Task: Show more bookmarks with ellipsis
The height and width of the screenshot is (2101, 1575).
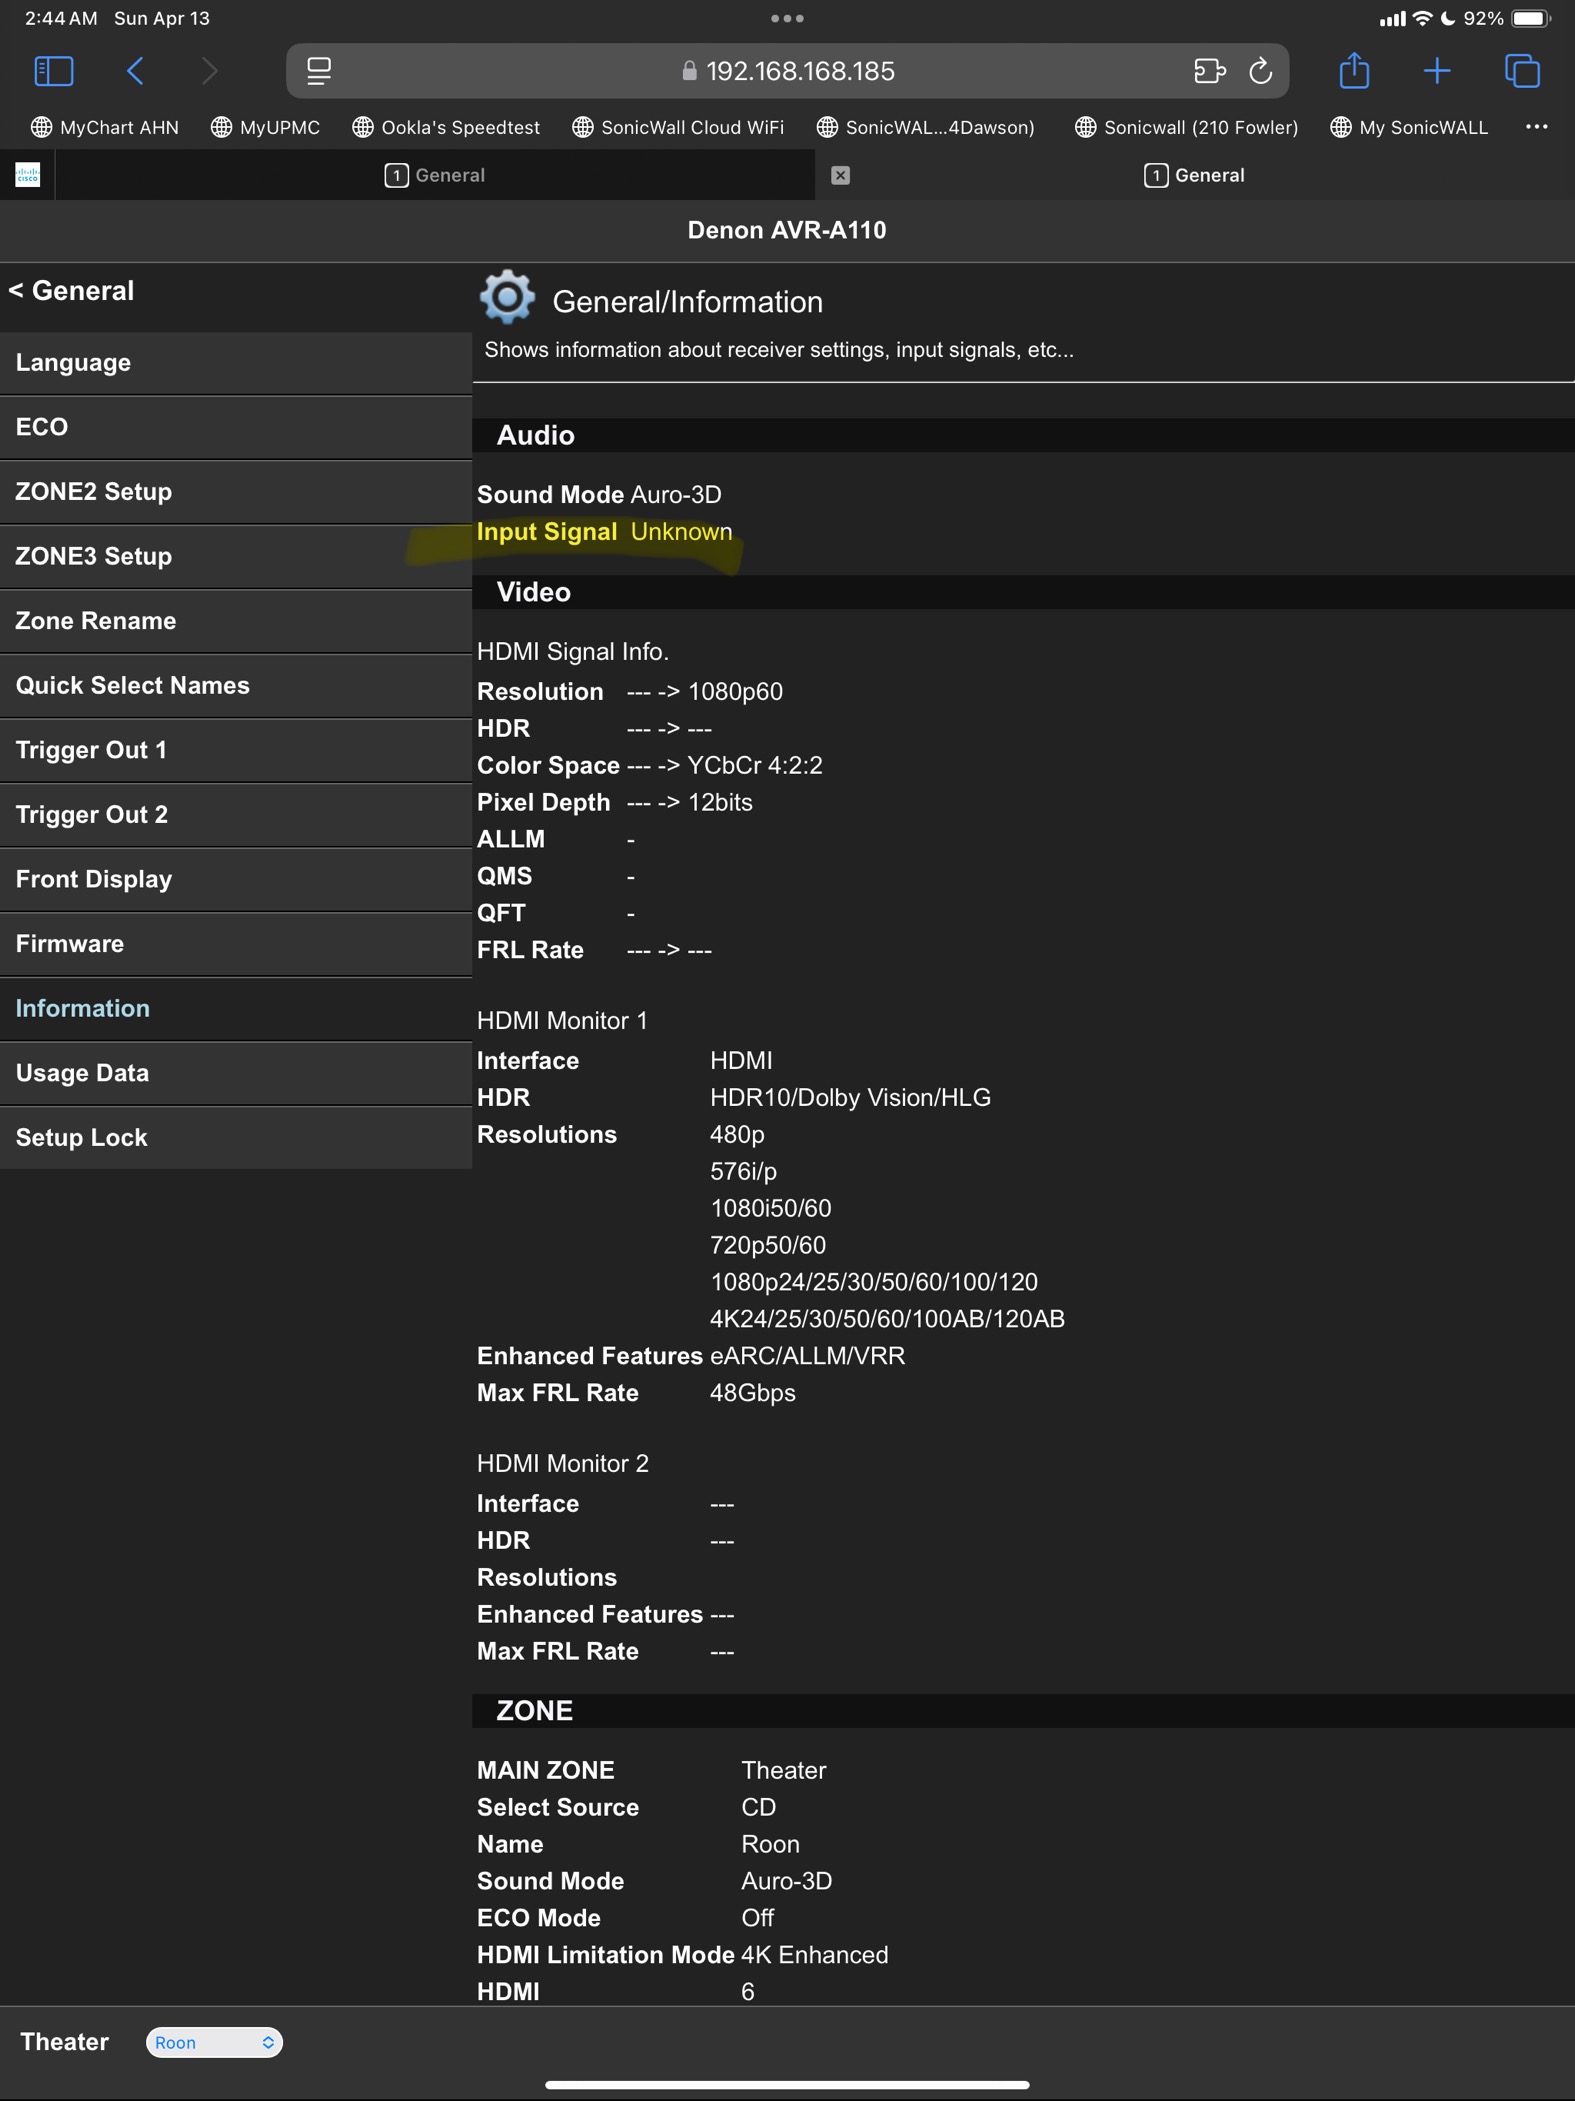Action: click(1537, 127)
